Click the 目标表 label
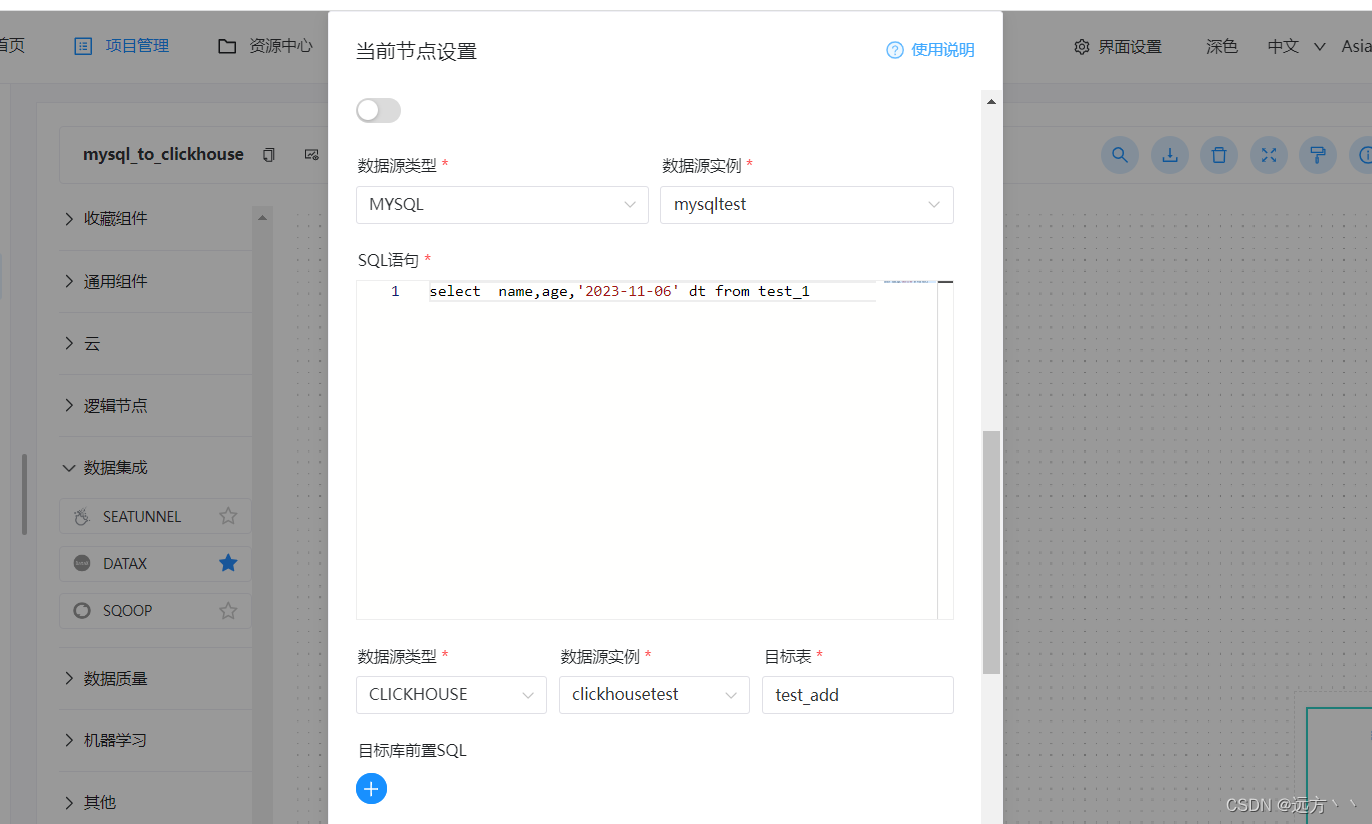The height and width of the screenshot is (824, 1372). (x=787, y=657)
